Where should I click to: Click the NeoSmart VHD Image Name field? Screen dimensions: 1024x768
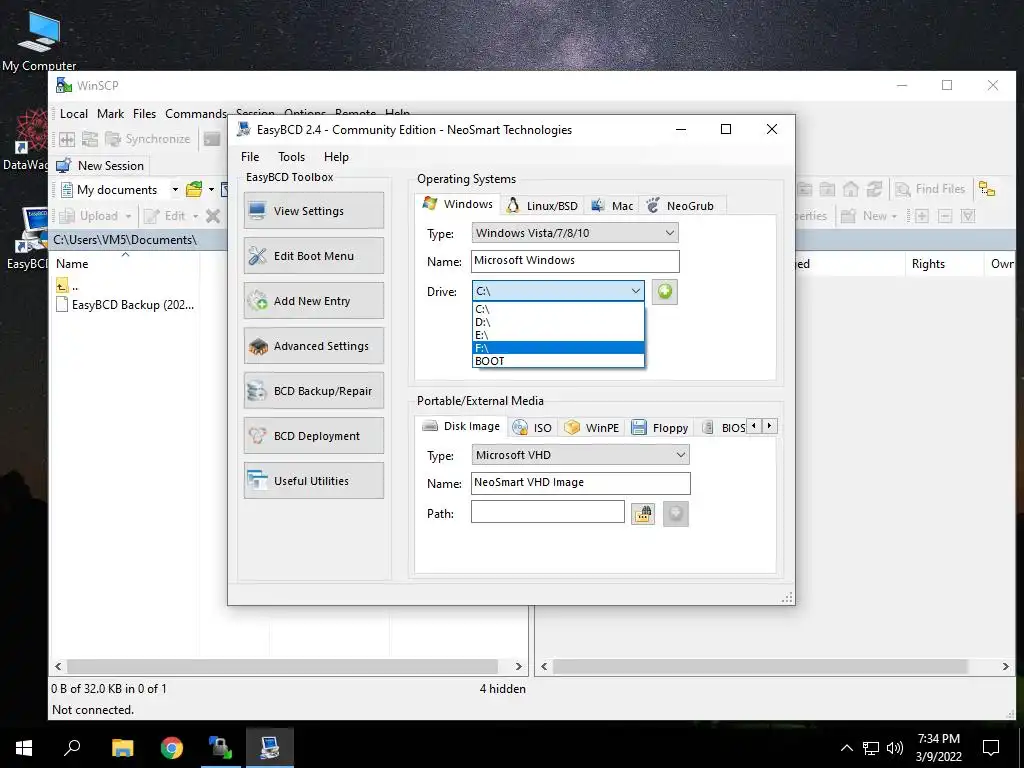[x=580, y=483]
